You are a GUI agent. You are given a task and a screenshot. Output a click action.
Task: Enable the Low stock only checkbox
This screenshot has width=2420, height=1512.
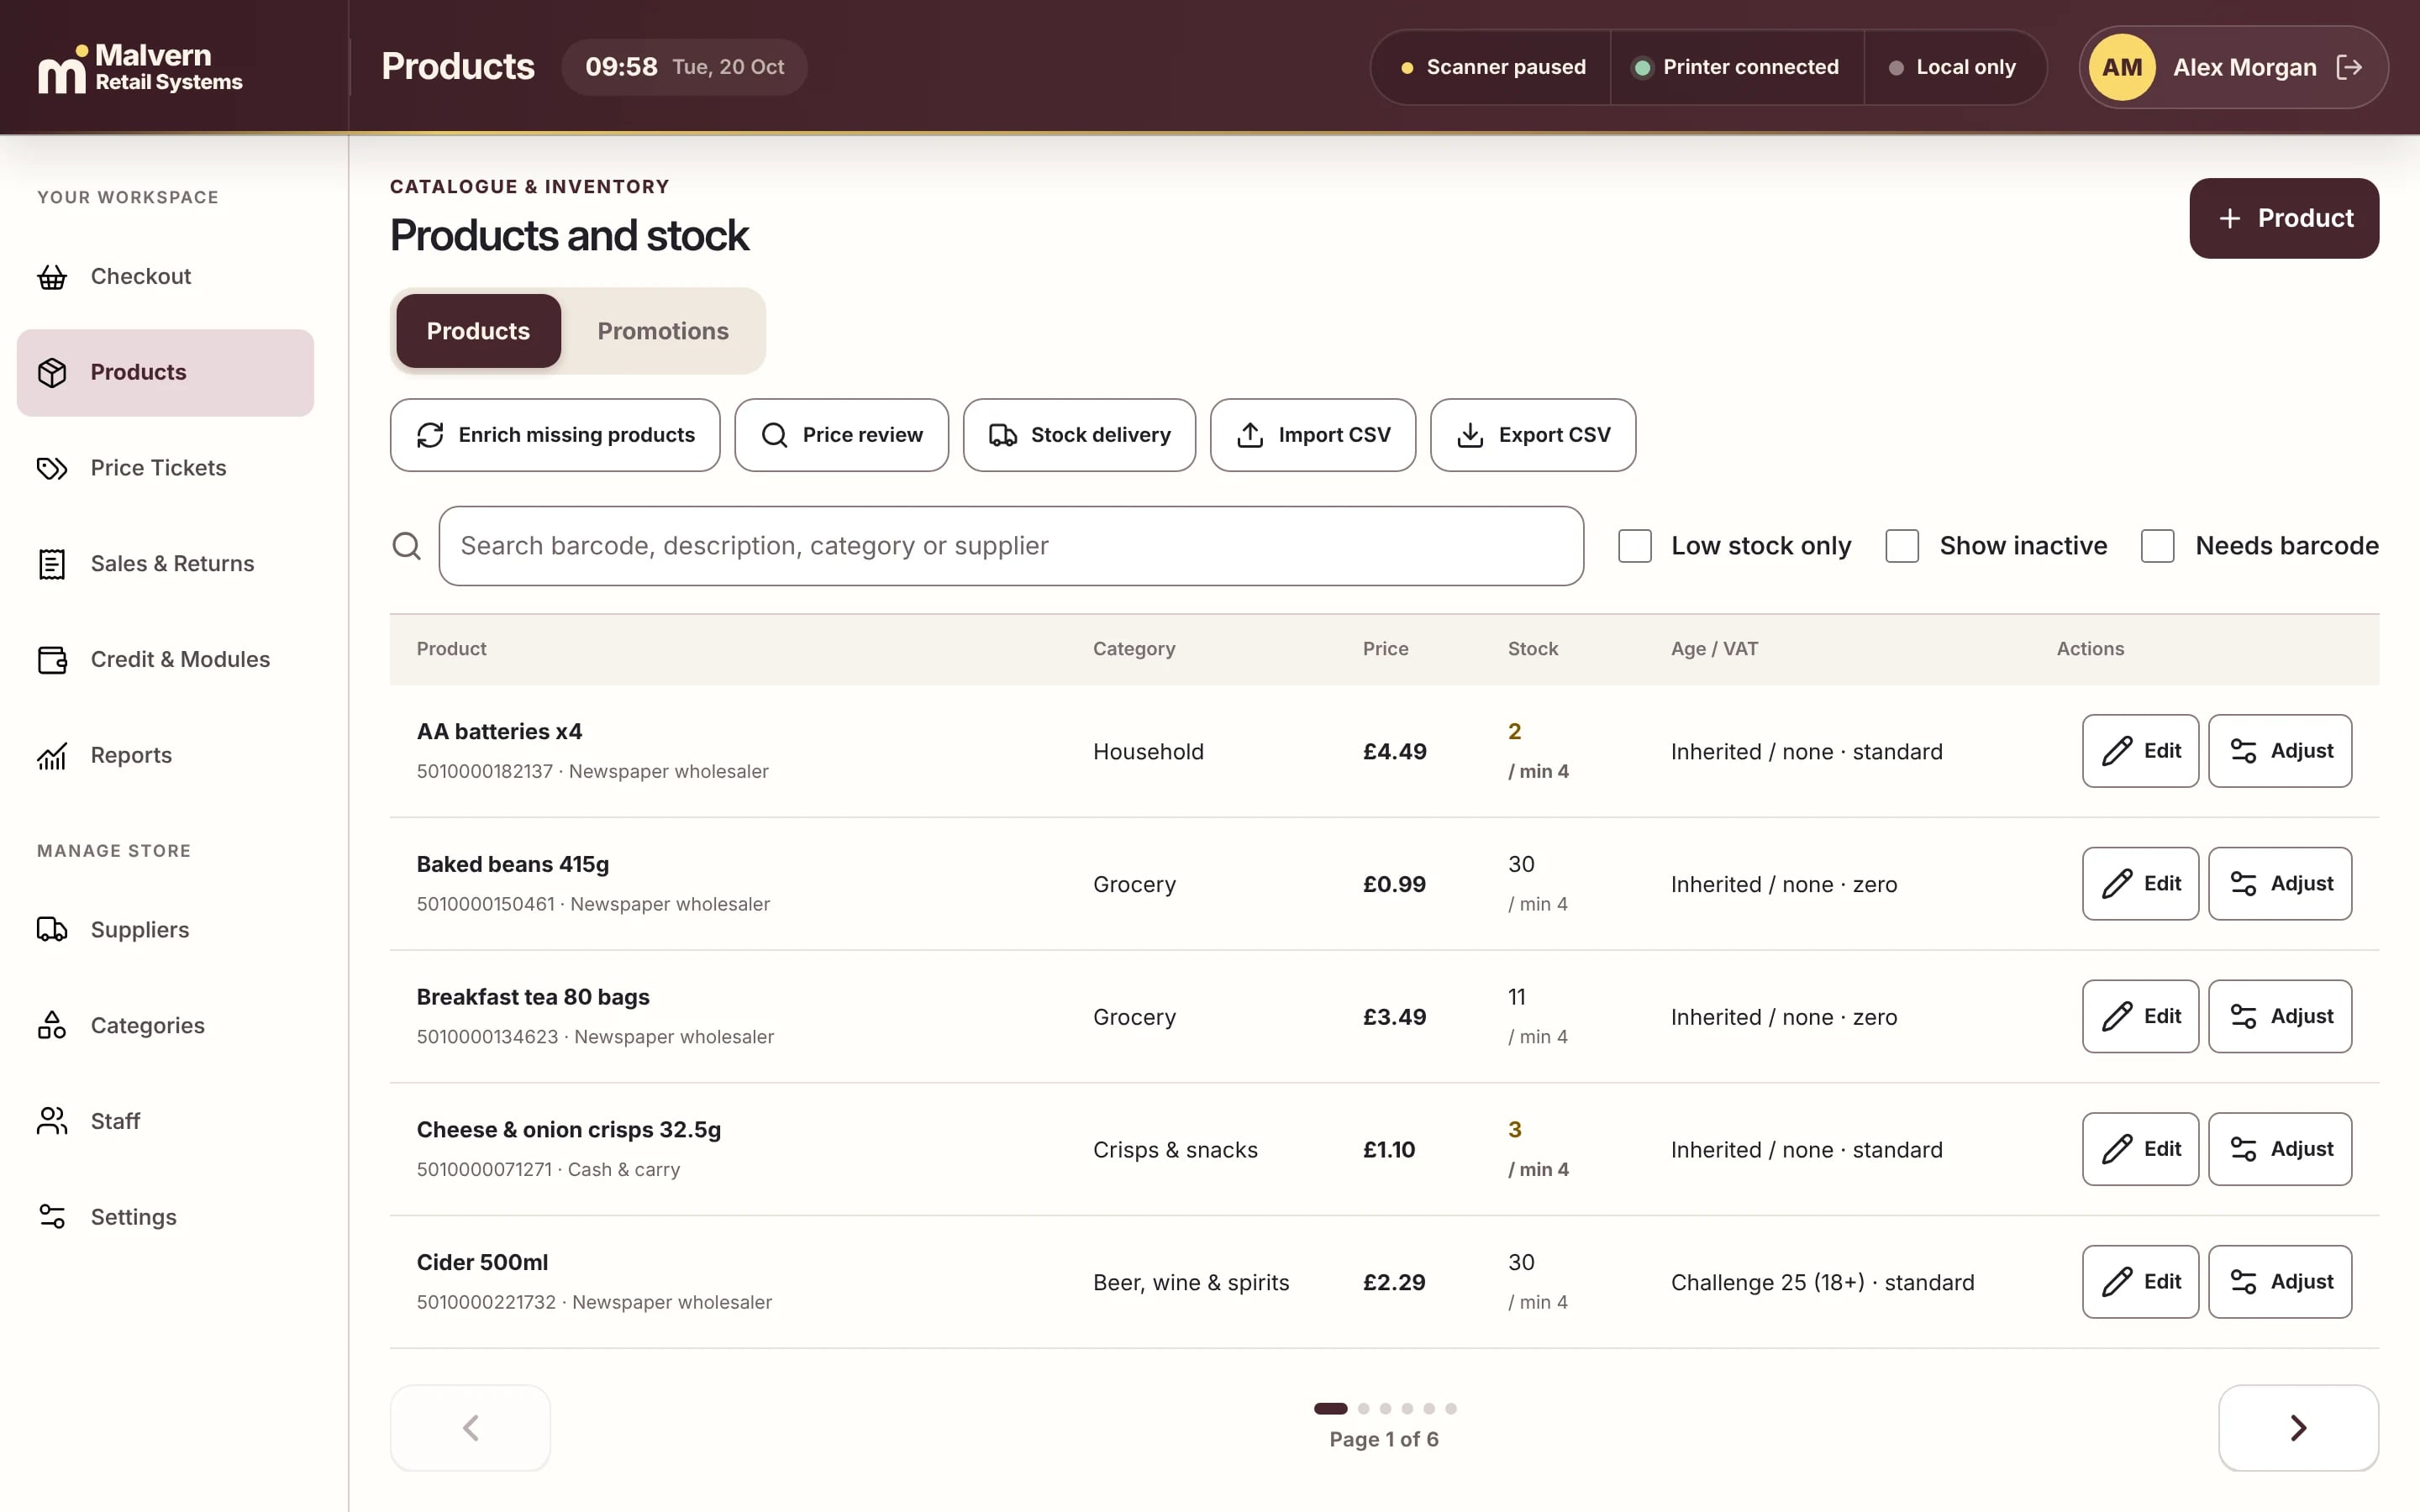pyautogui.click(x=1635, y=546)
